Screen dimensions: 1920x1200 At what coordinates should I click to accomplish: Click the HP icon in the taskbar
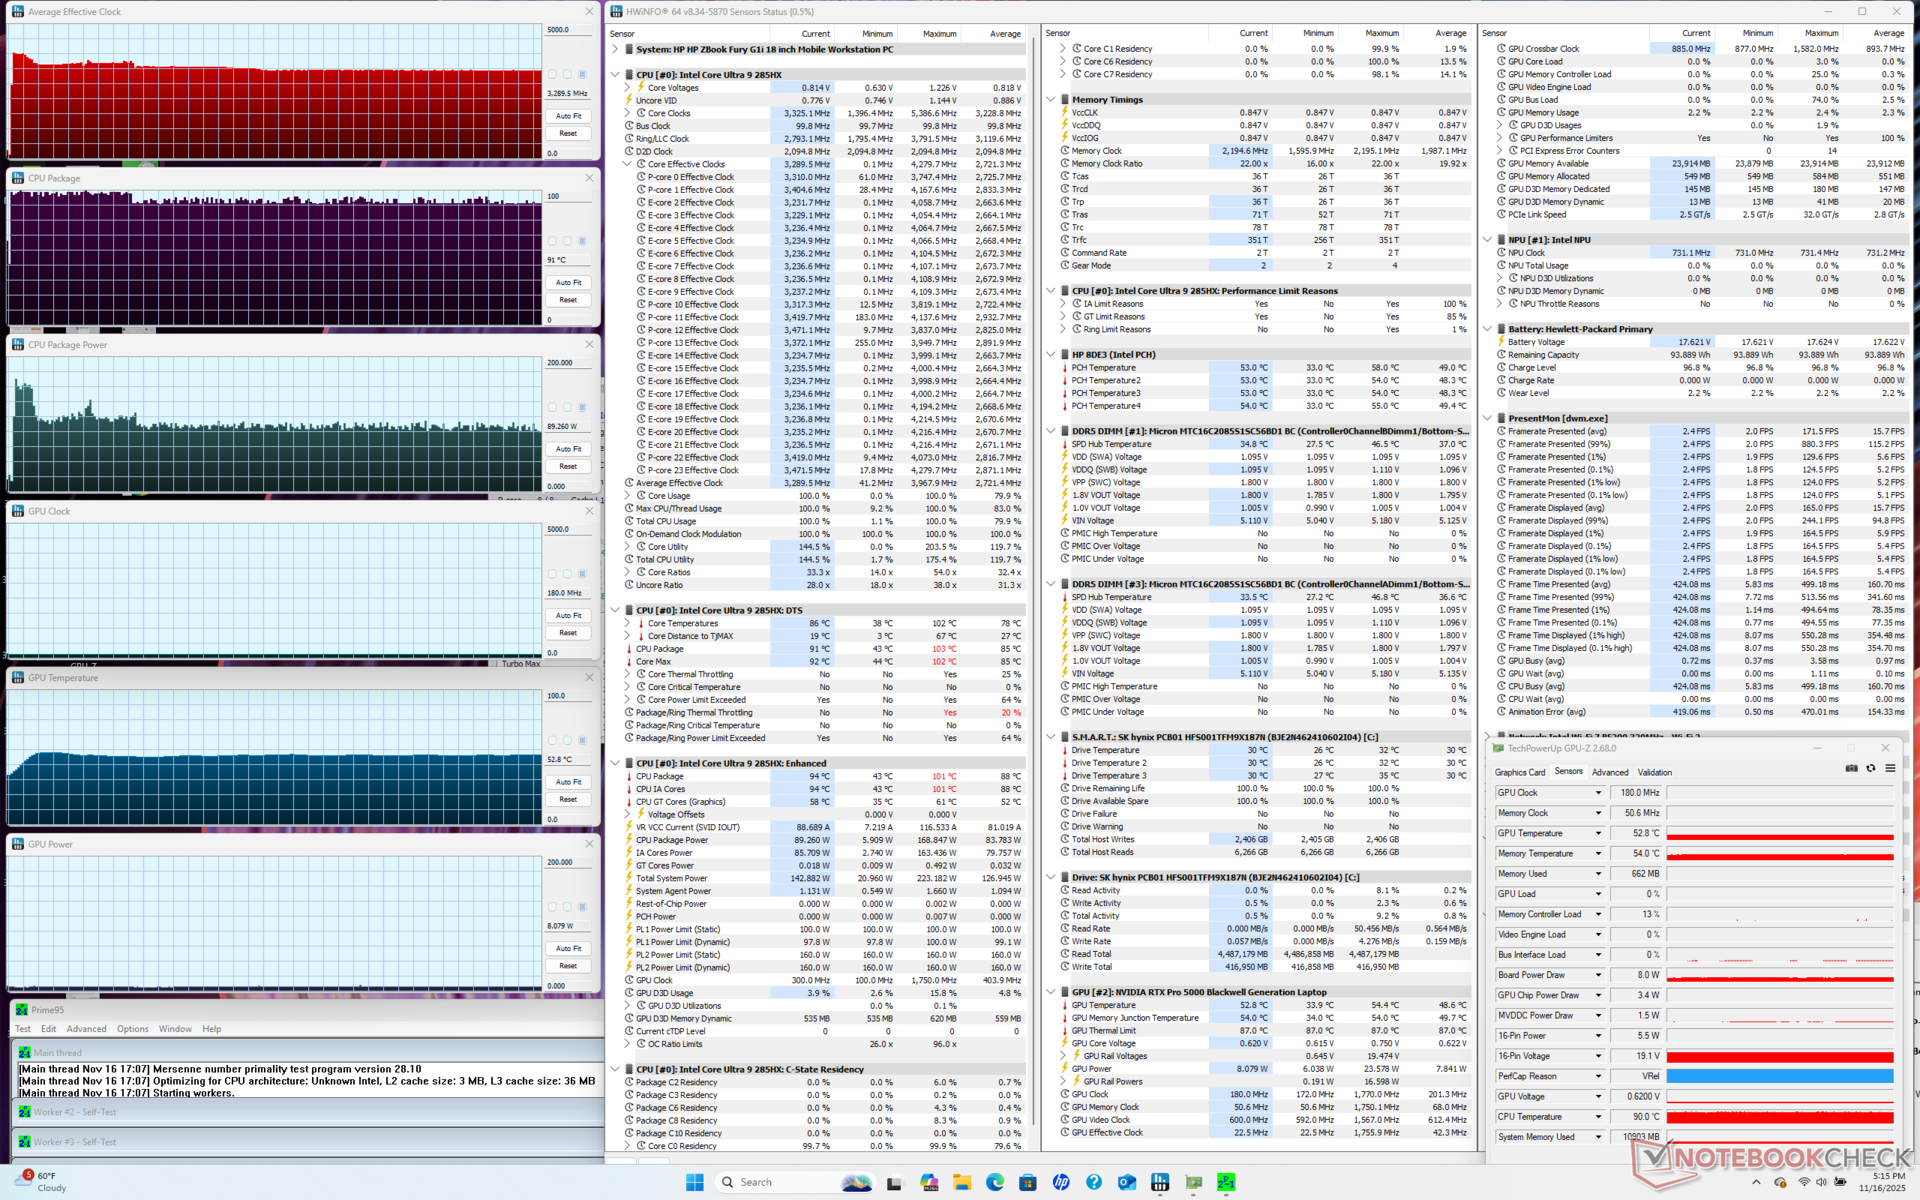(1061, 1182)
